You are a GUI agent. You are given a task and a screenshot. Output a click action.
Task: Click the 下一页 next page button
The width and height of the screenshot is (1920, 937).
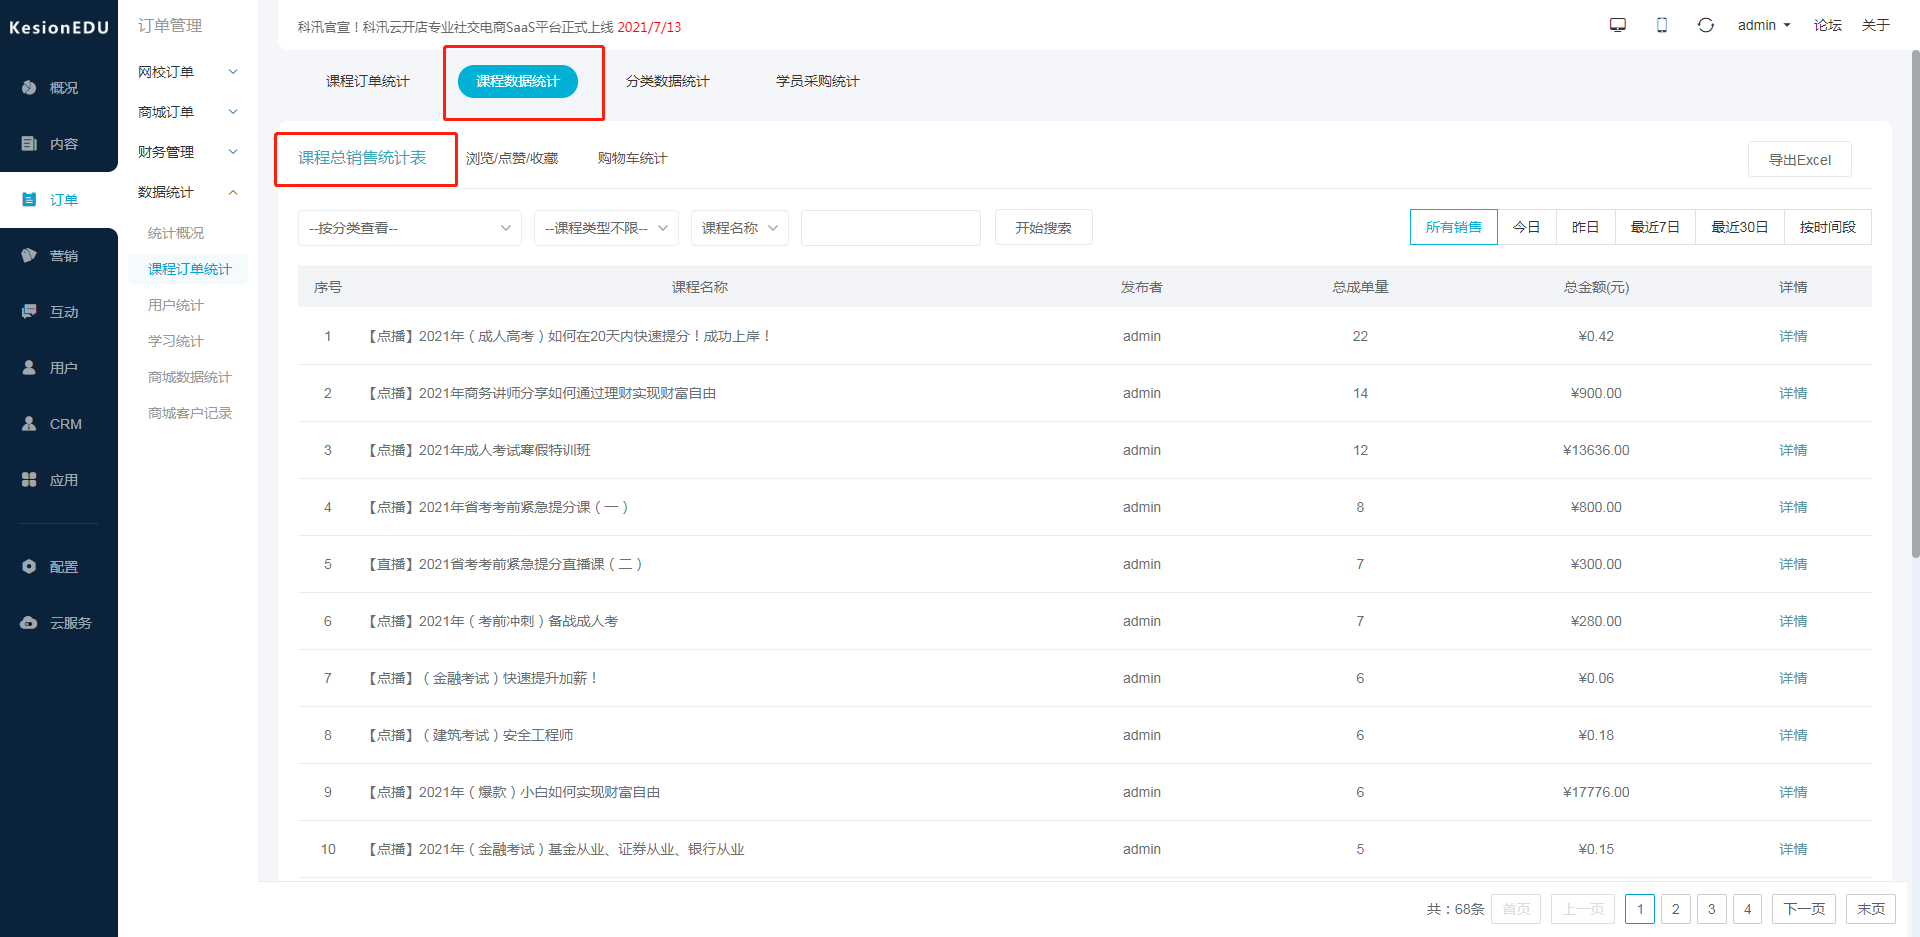pos(1804,909)
